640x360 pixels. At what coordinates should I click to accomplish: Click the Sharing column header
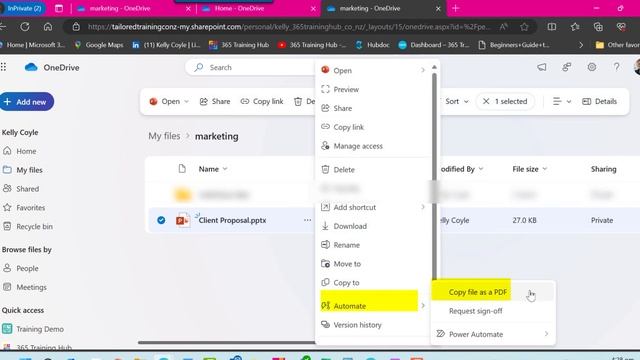coord(603,169)
